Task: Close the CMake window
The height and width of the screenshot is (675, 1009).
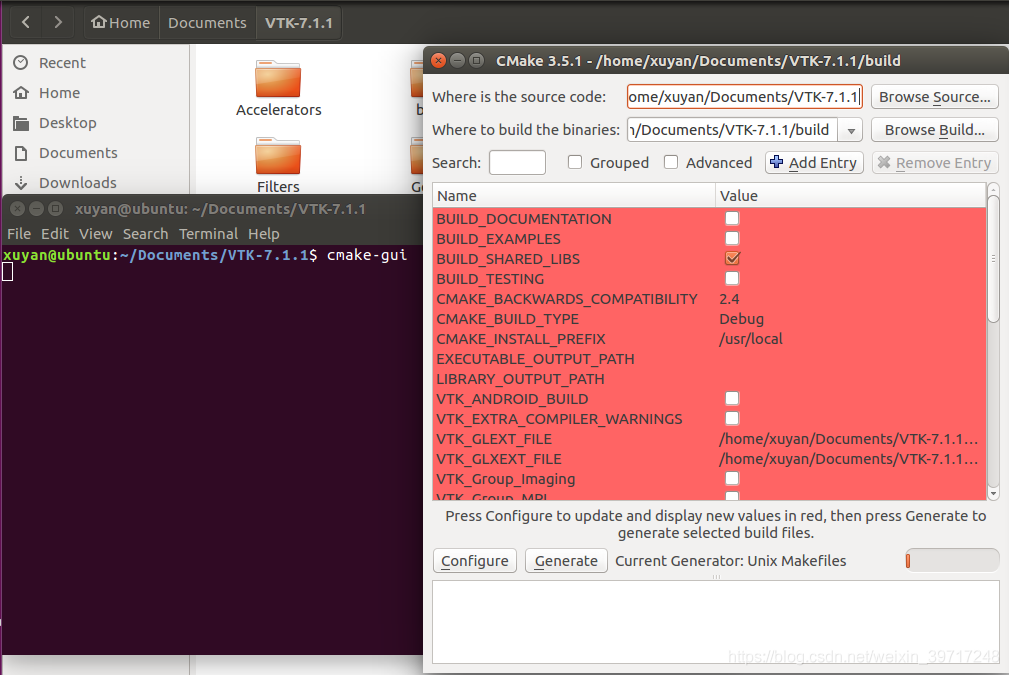Action: pos(438,60)
